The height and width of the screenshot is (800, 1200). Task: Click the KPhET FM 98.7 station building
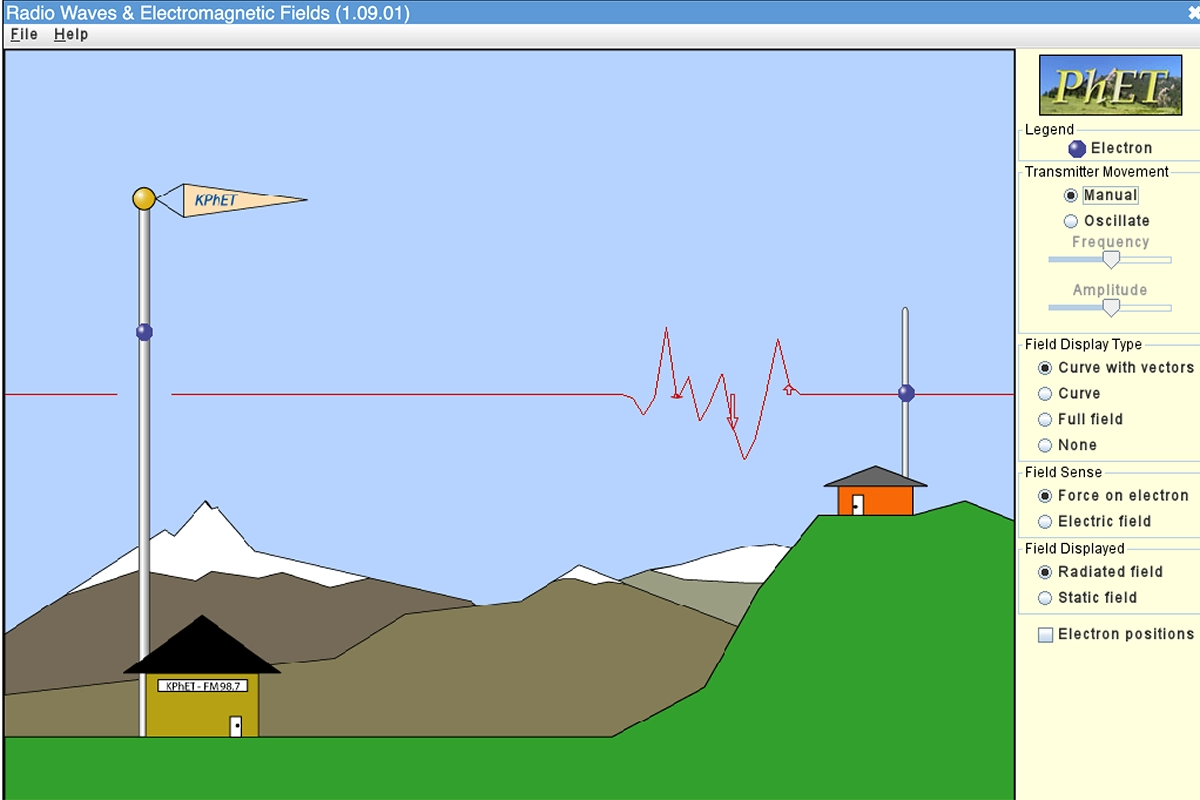click(207, 703)
